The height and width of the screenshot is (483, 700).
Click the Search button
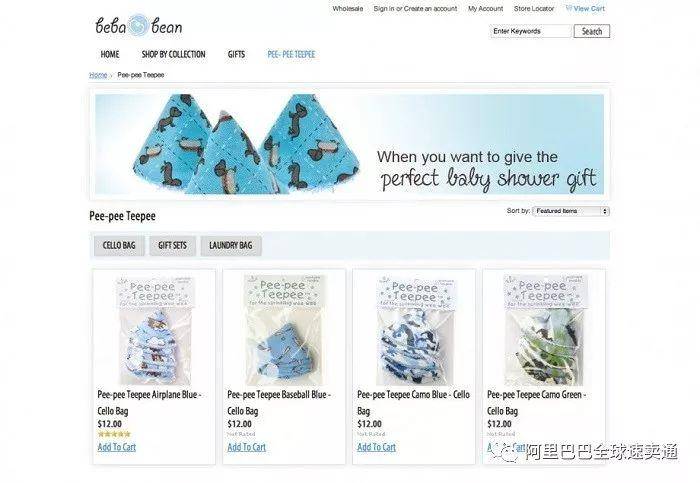click(x=592, y=31)
